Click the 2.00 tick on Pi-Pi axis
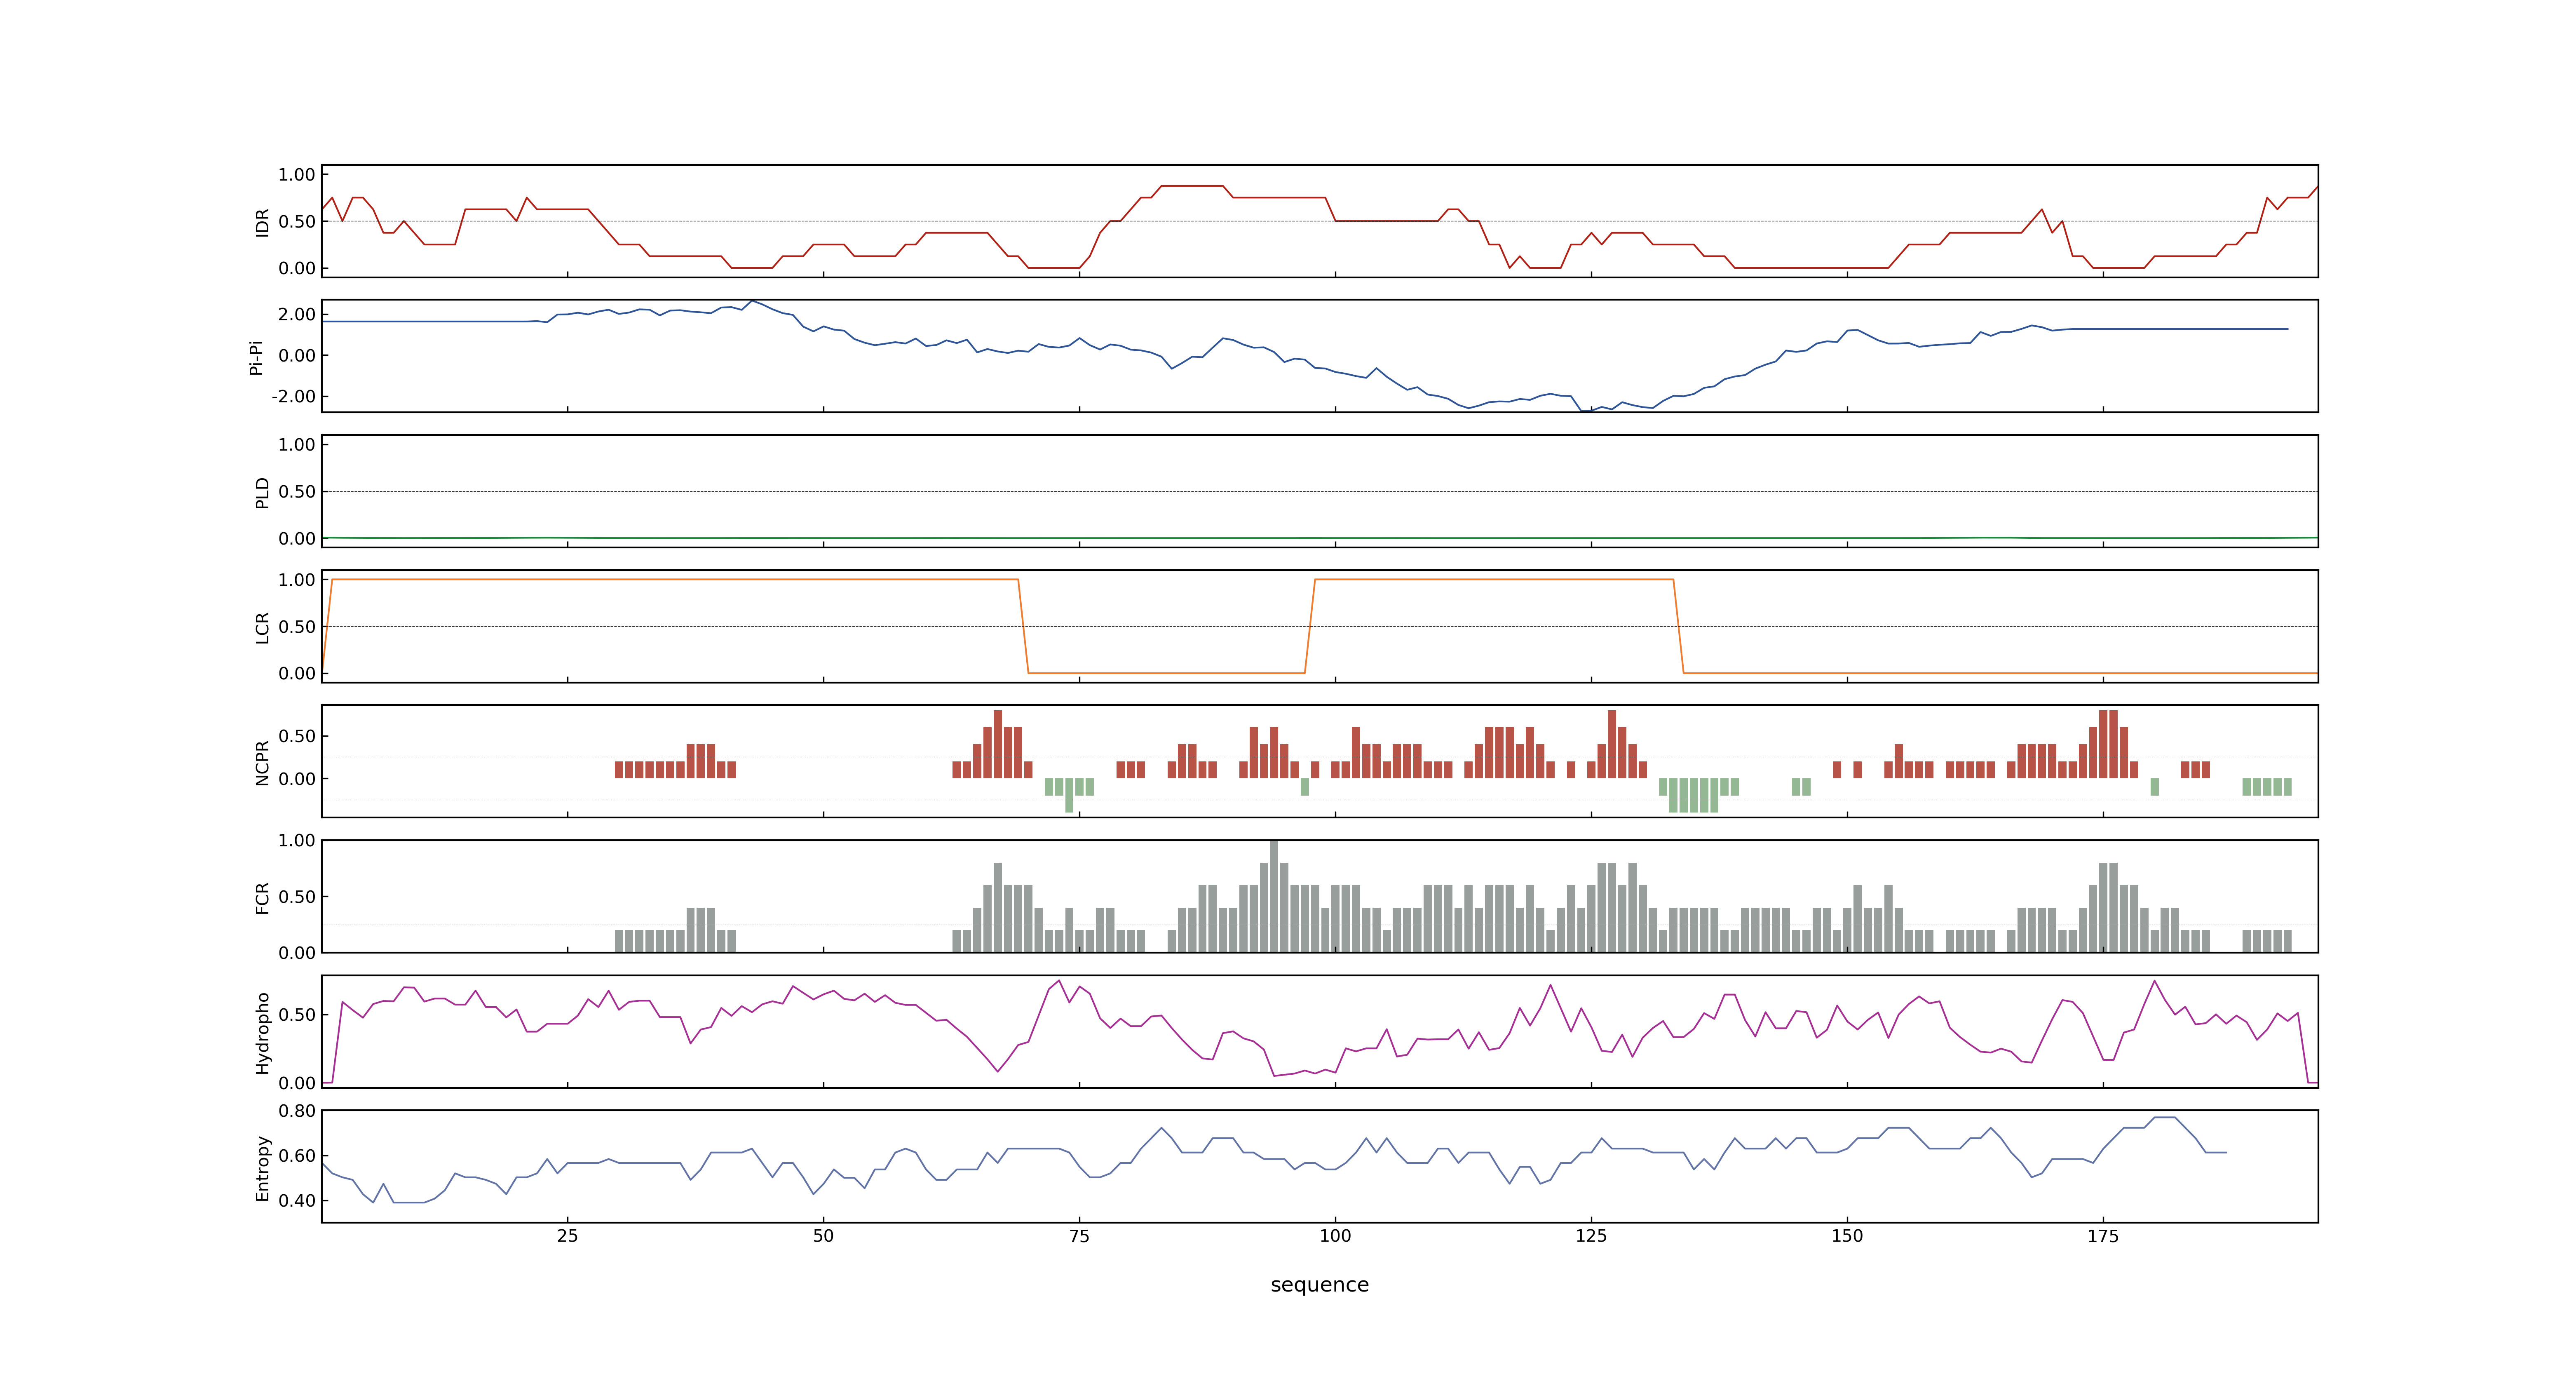Viewport: 2576px width, 1374px height. click(x=297, y=314)
